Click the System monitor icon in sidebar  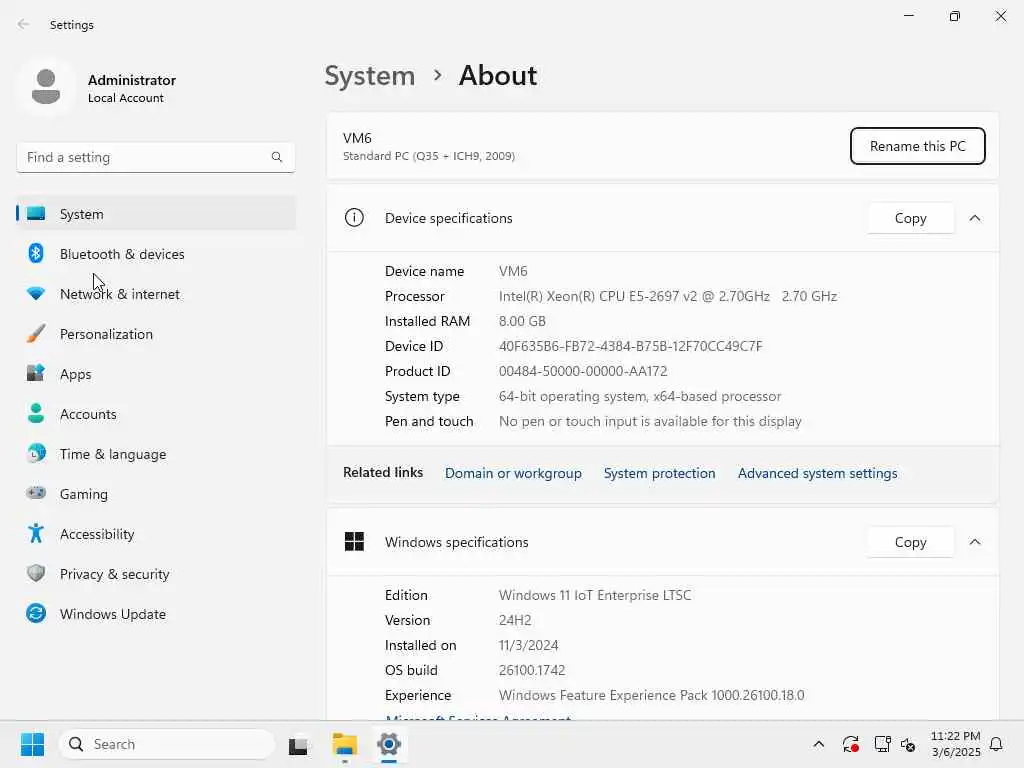[36, 214]
